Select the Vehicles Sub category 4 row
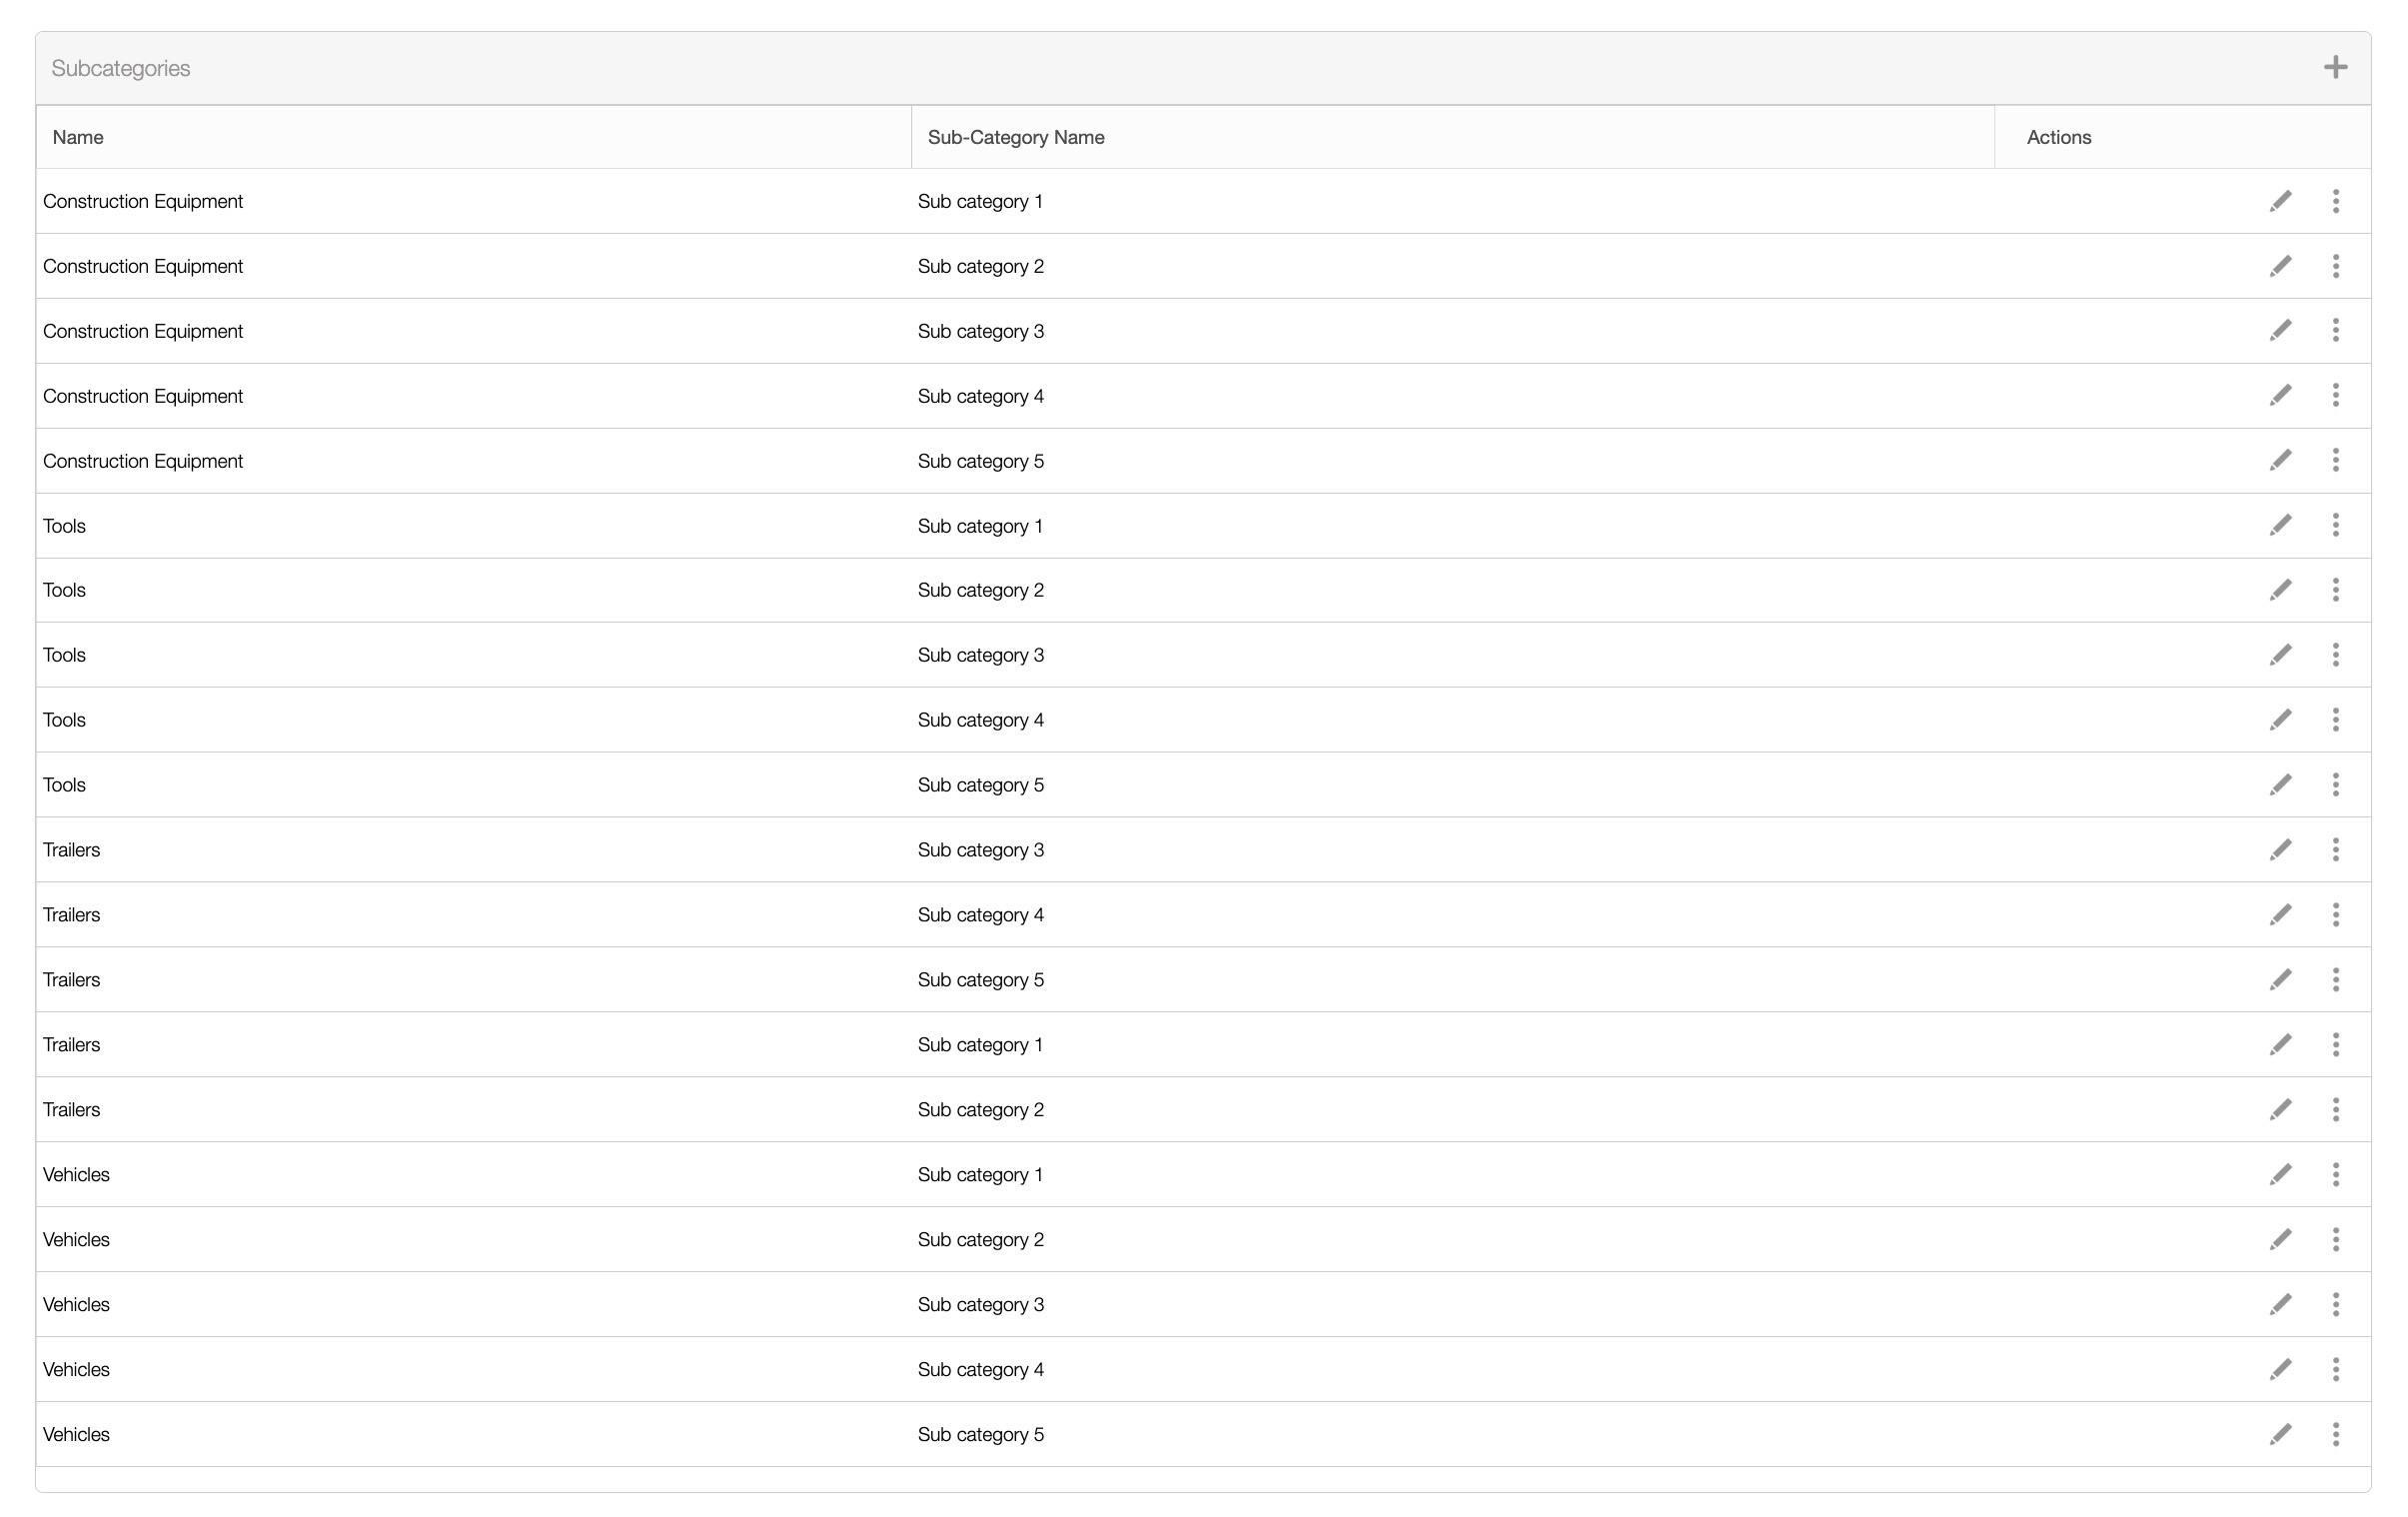The width and height of the screenshot is (2408, 1517). click(980, 1370)
